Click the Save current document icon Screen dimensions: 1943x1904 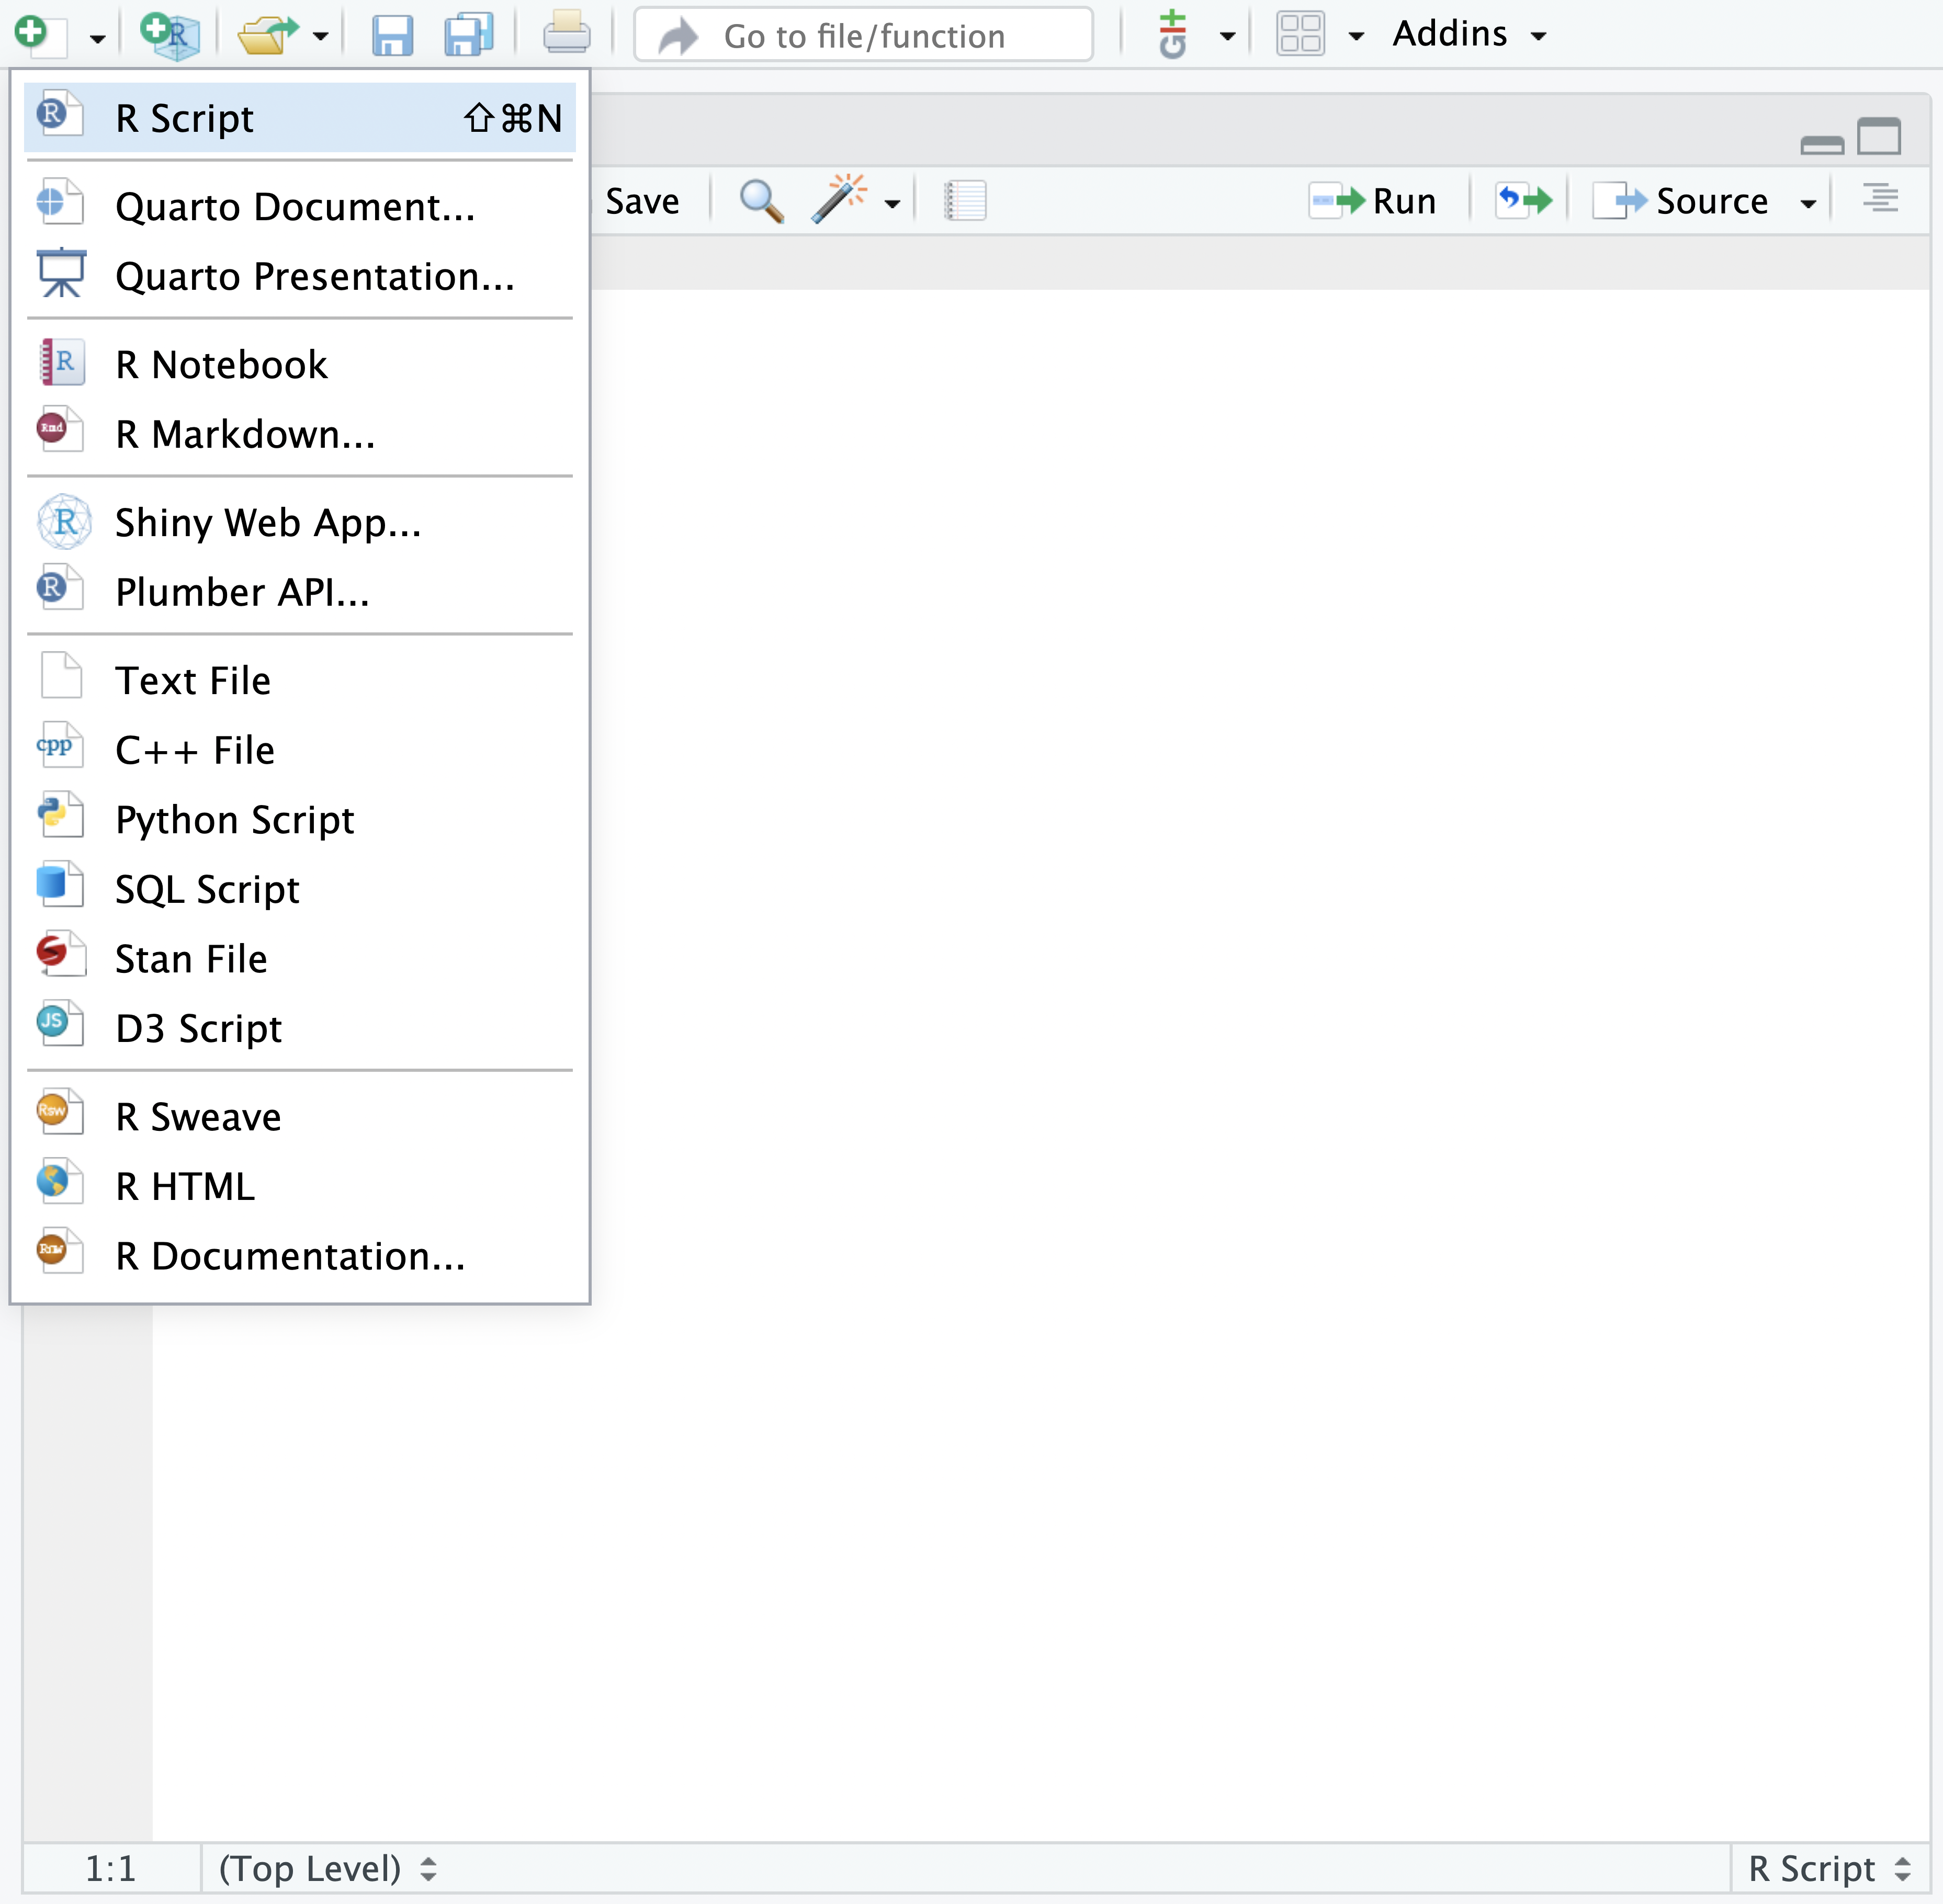pyautogui.click(x=392, y=36)
